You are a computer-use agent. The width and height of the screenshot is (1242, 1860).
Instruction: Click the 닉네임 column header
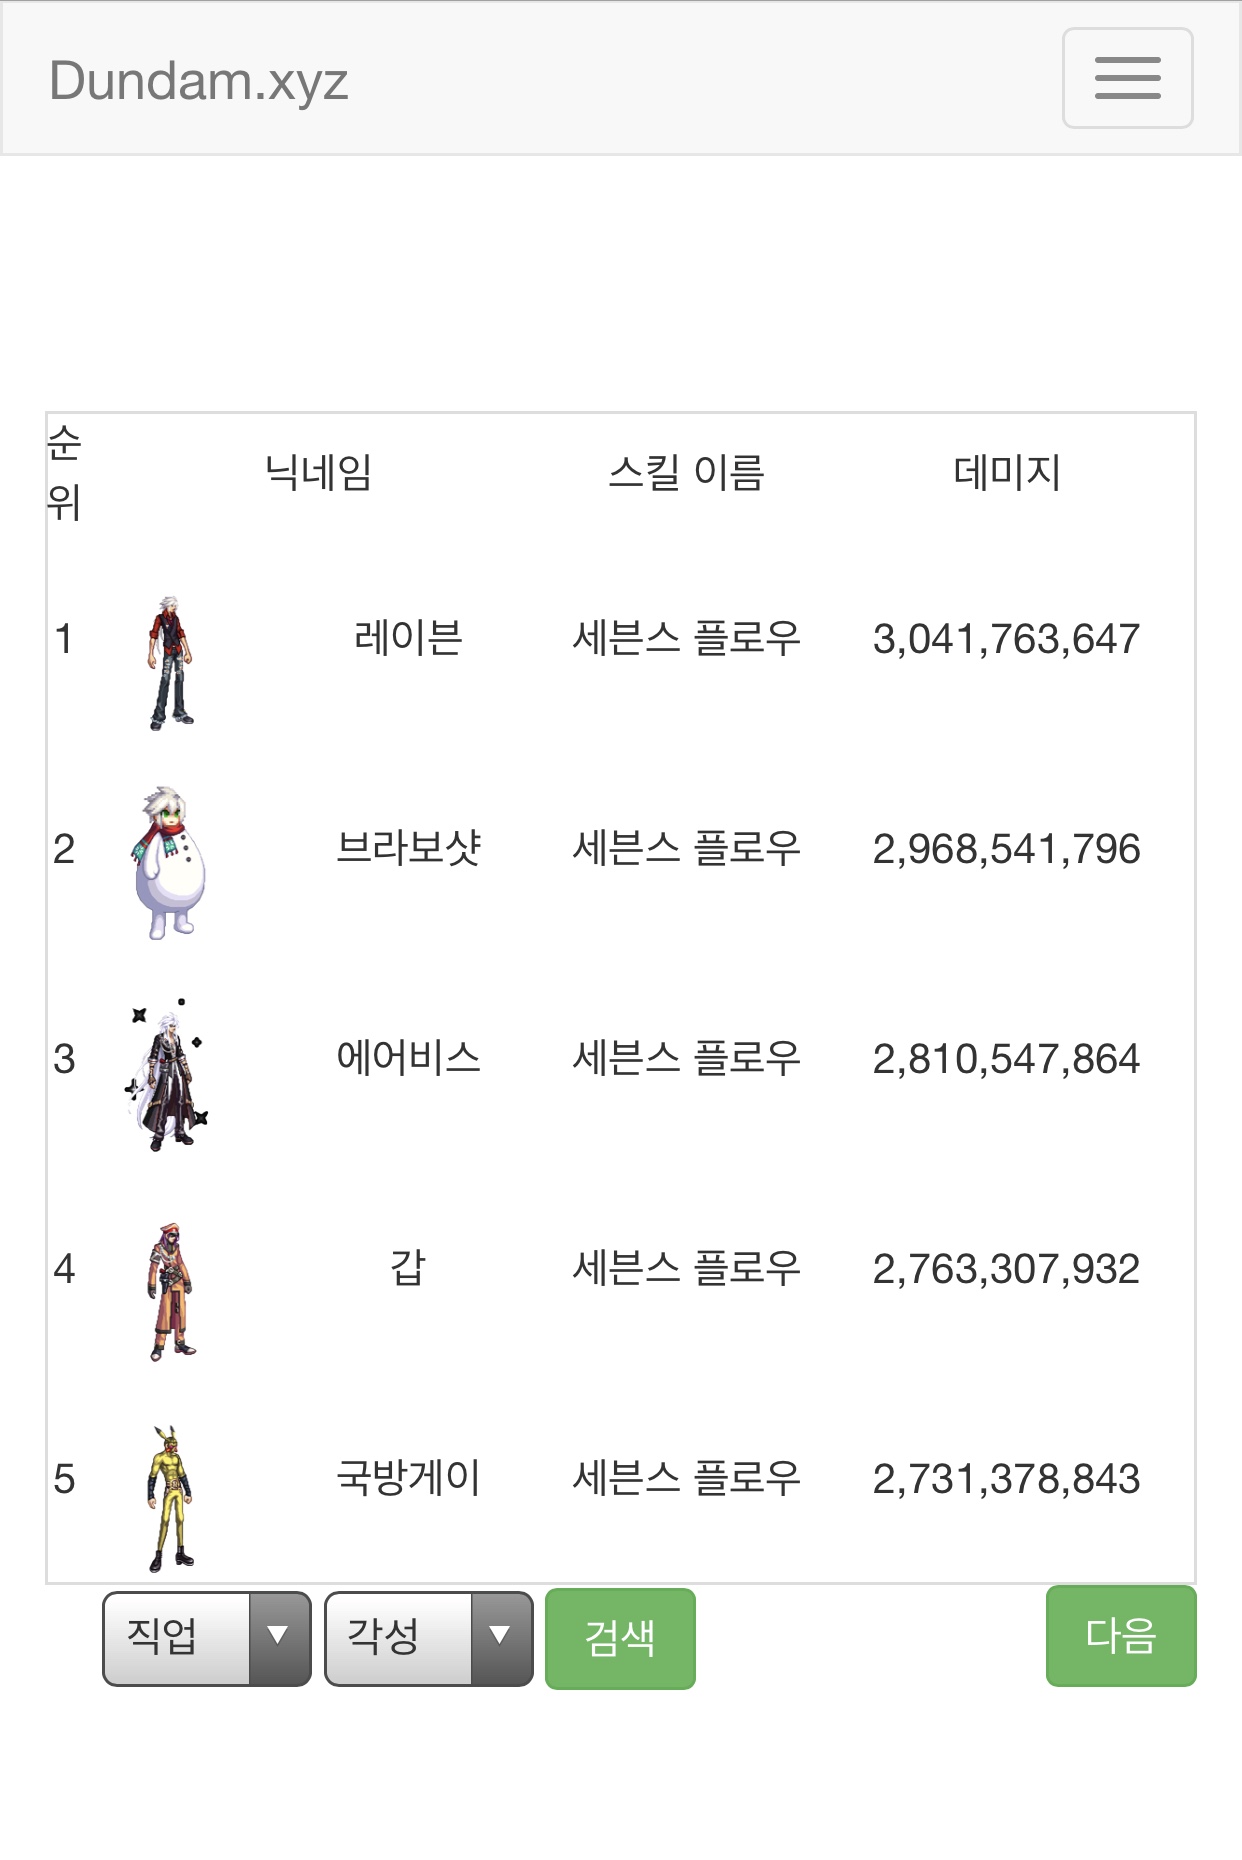[x=318, y=472]
